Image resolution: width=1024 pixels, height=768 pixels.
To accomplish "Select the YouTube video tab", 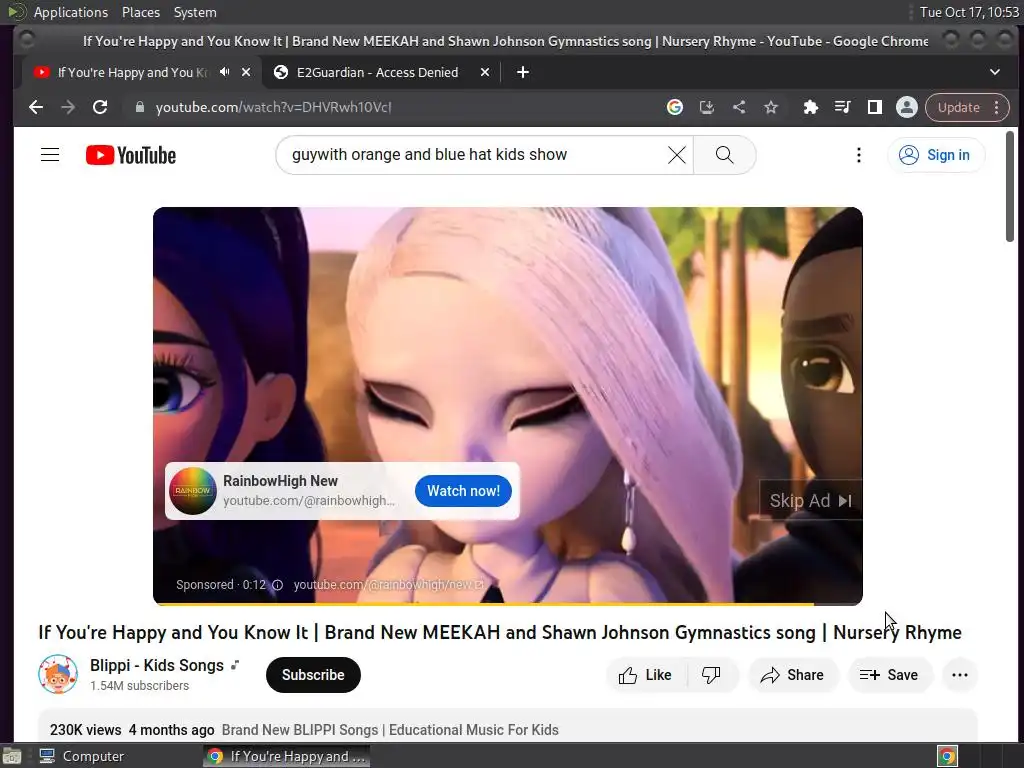I will pos(131,72).
